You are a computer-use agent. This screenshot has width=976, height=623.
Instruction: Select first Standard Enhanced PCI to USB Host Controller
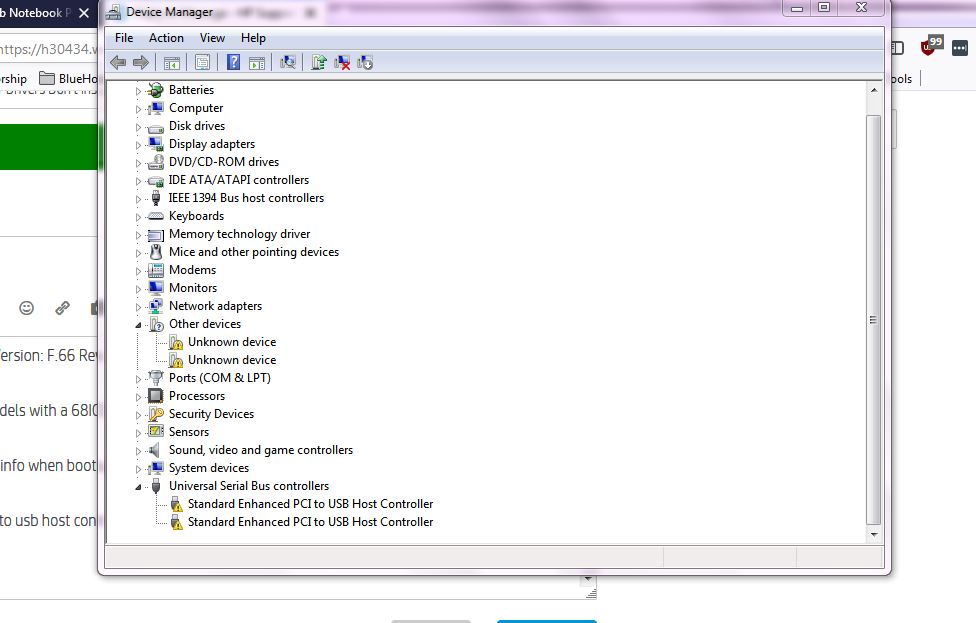tap(310, 504)
